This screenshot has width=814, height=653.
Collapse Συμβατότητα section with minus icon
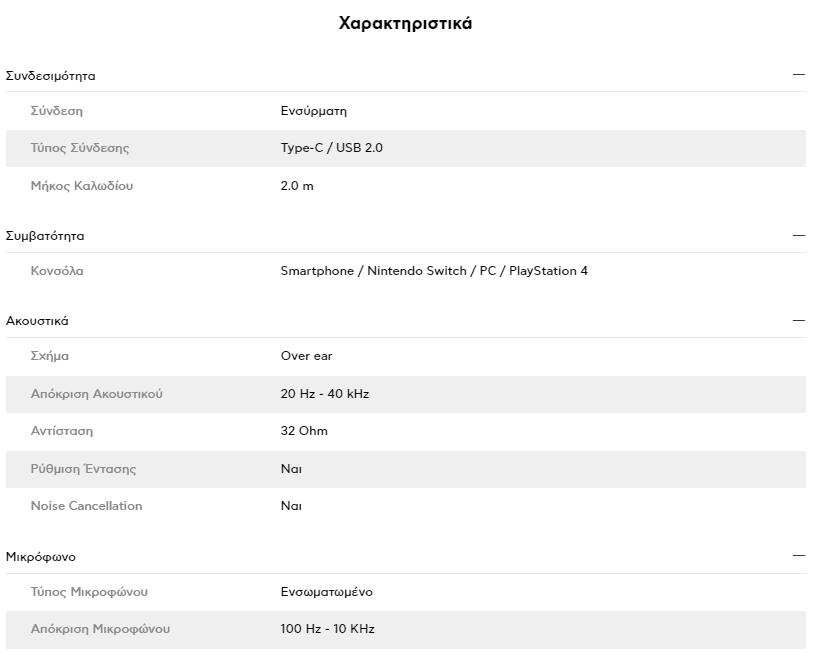tap(798, 236)
